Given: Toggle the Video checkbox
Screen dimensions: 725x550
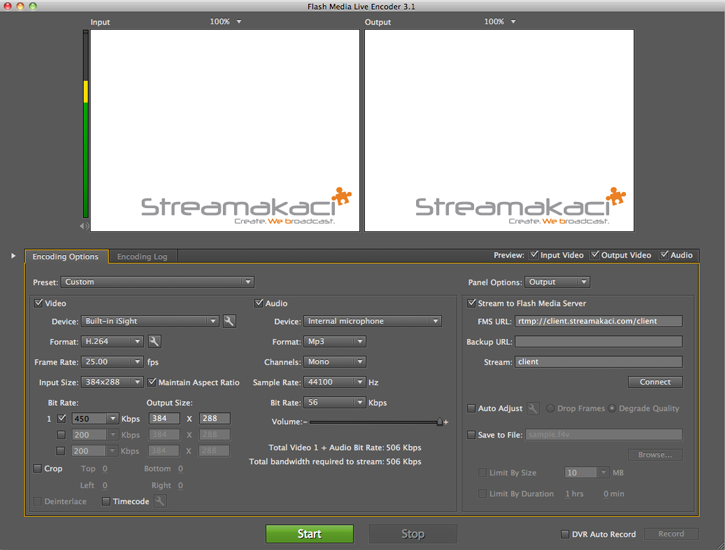Looking at the screenshot, I should pos(39,303).
